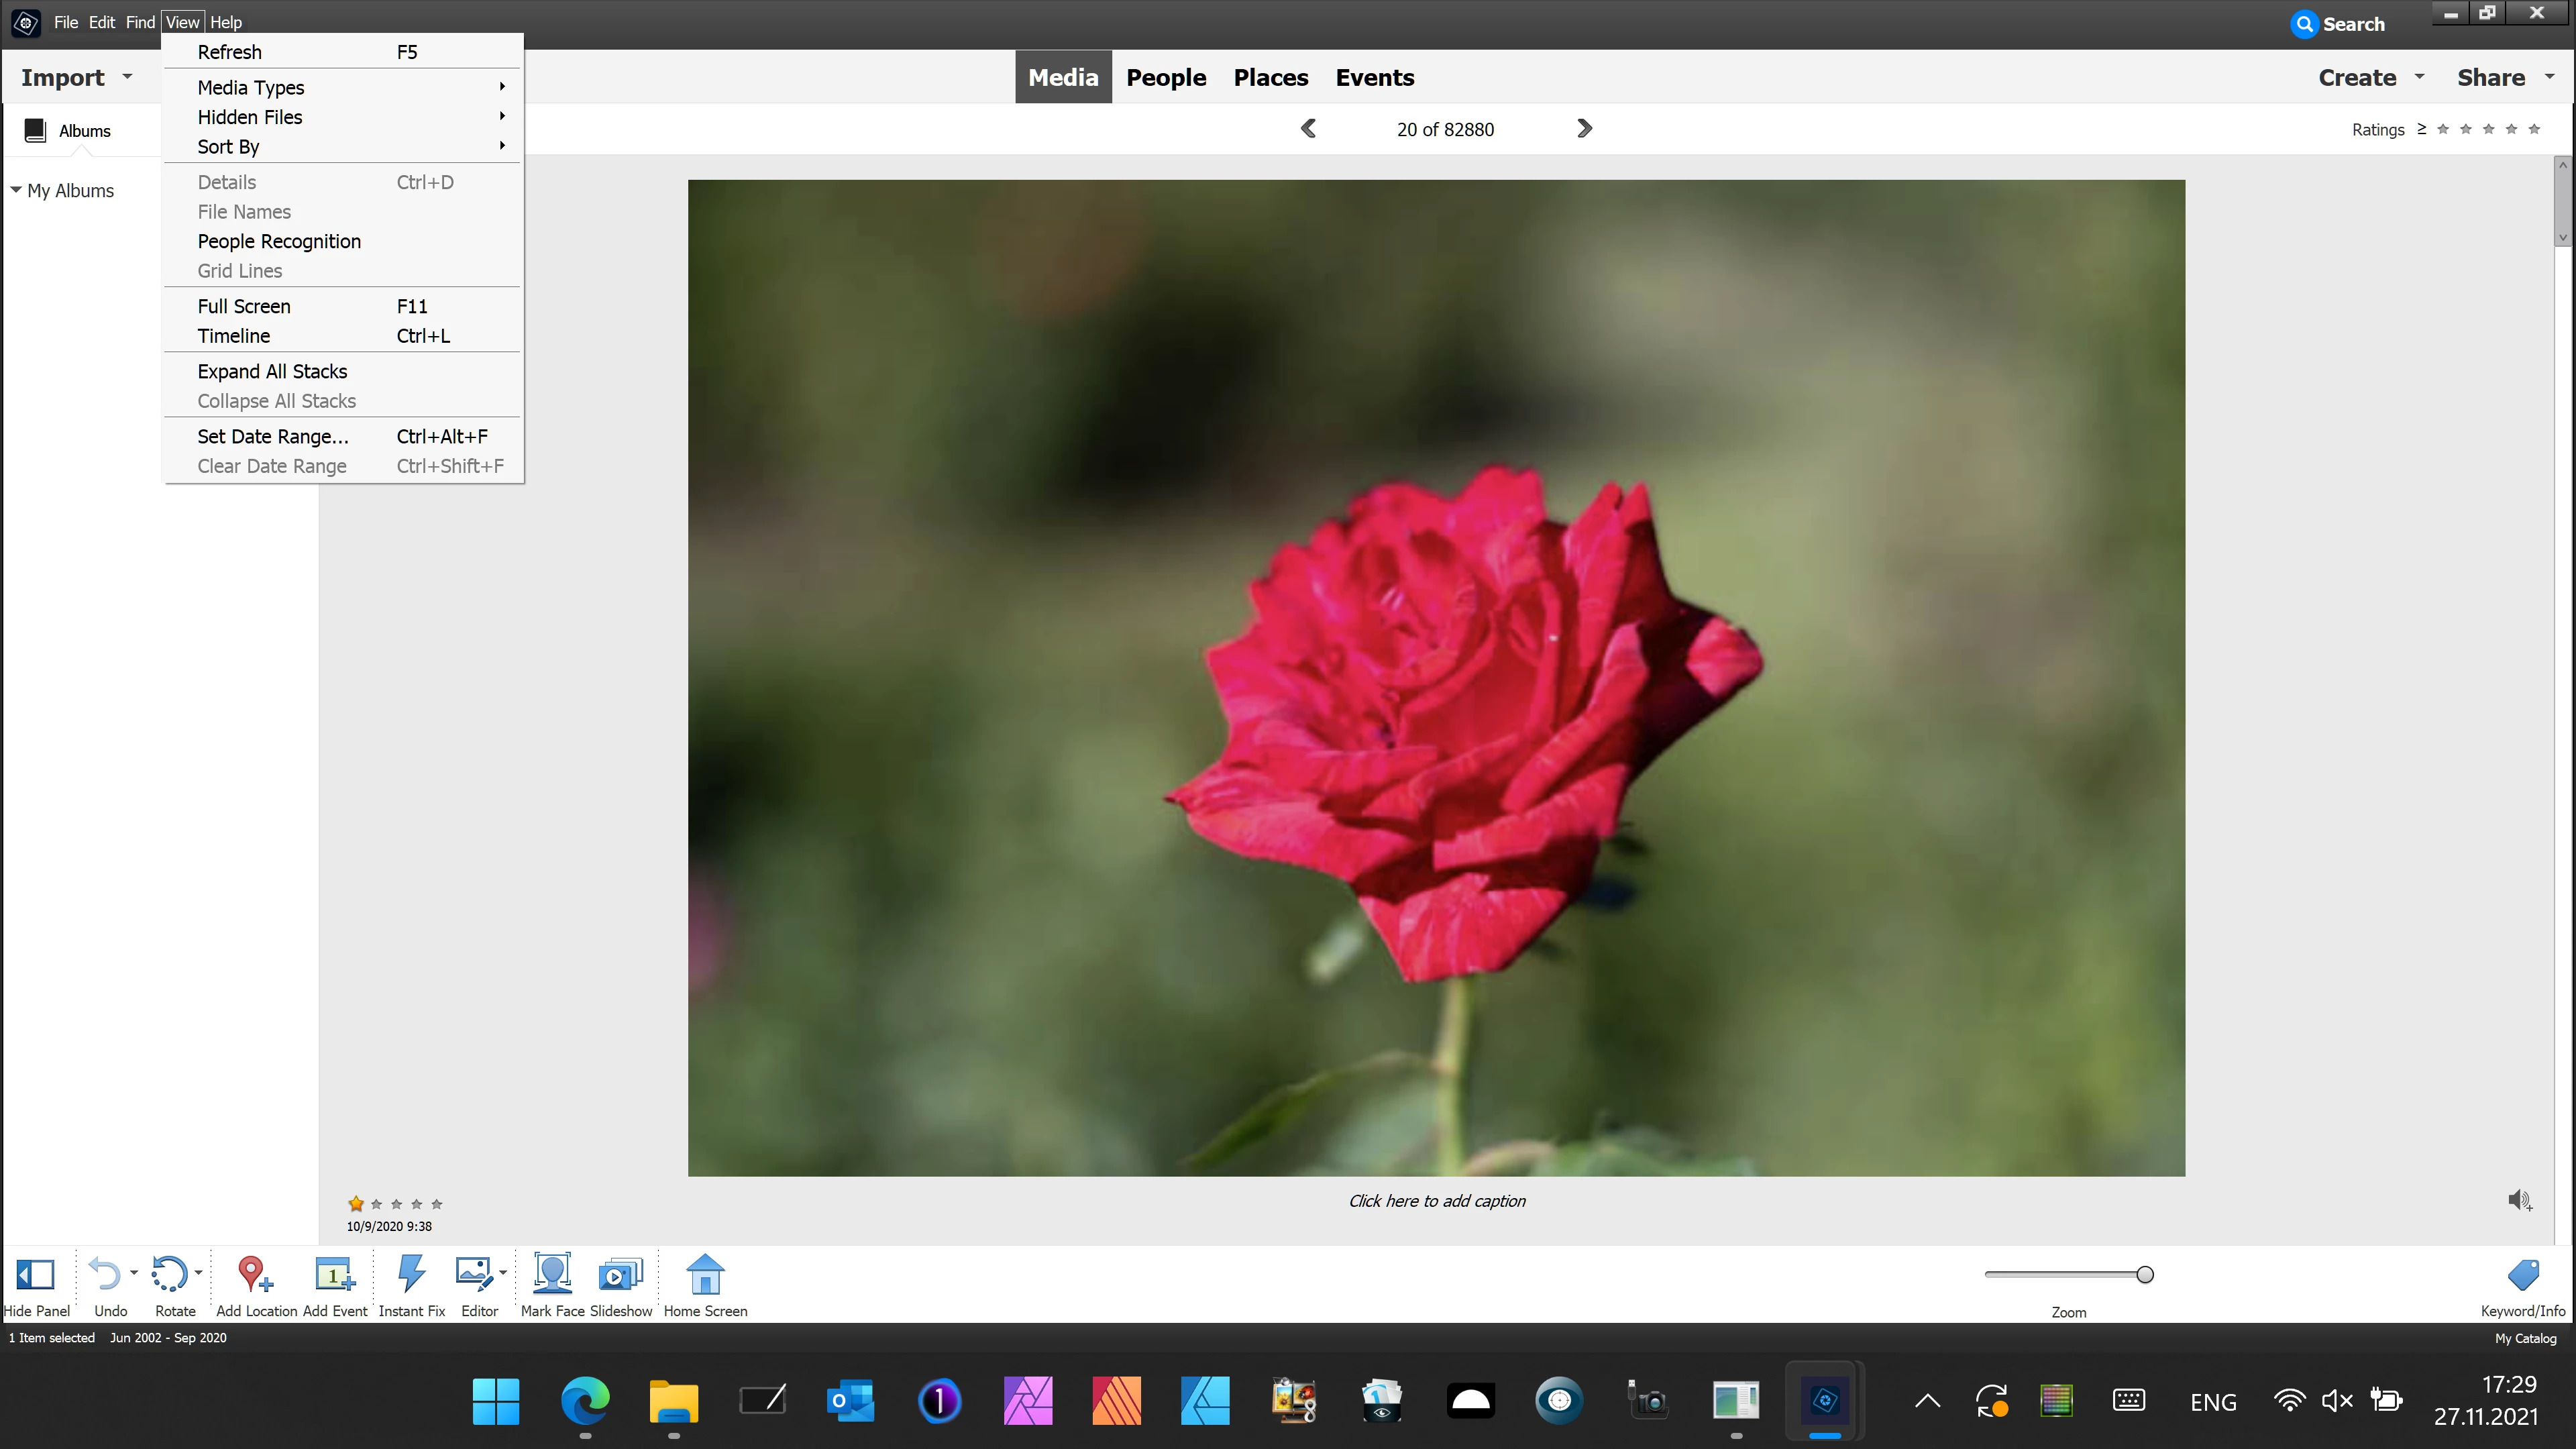This screenshot has height=1449, width=2576.
Task: Go to the next photo arrow
Action: [x=1584, y=129]
